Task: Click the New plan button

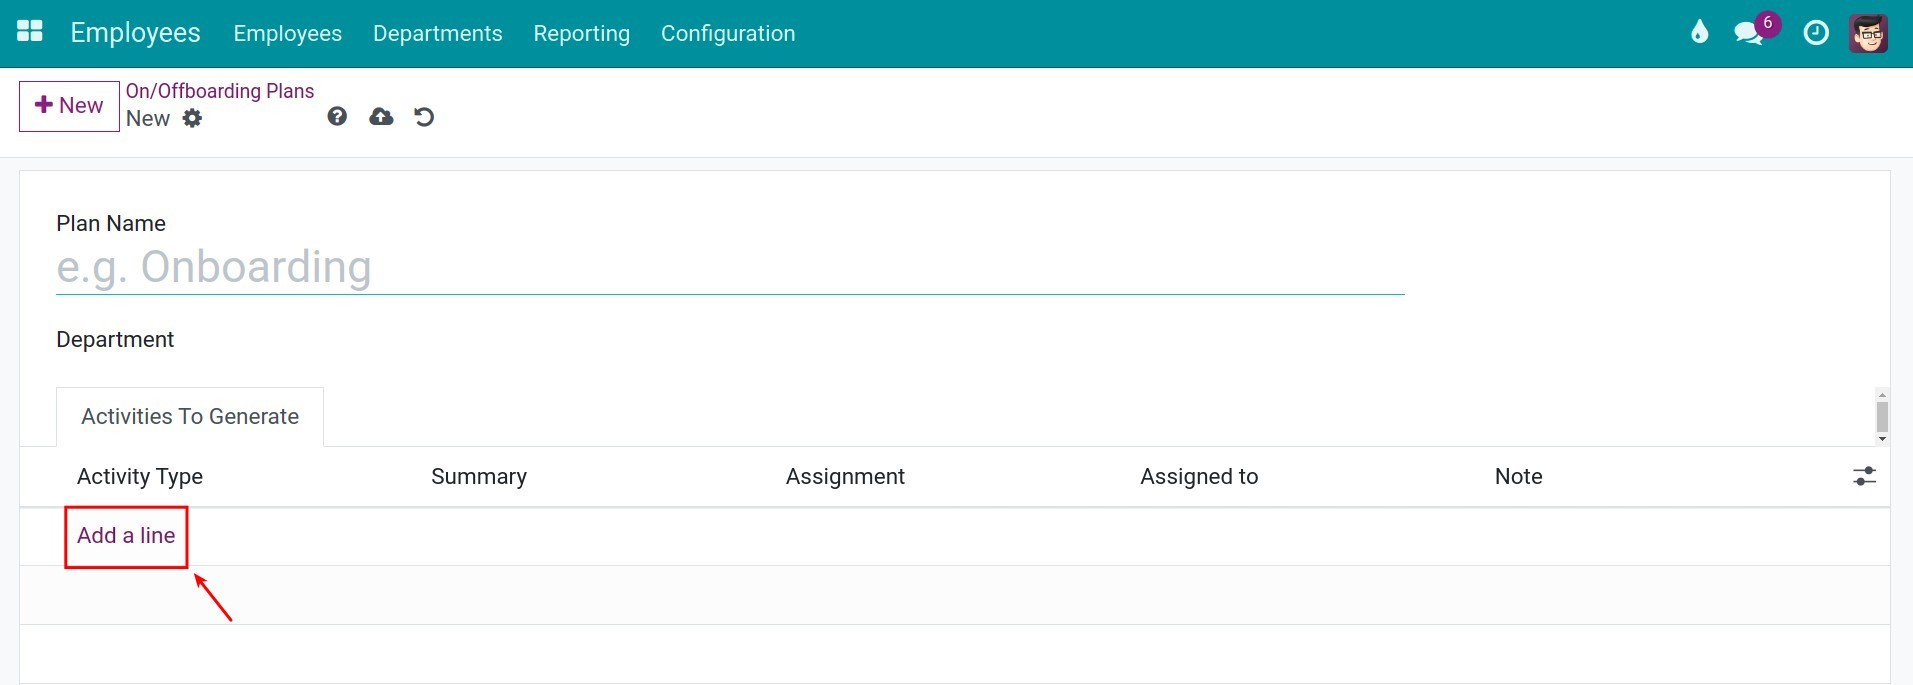Action: 69,106
